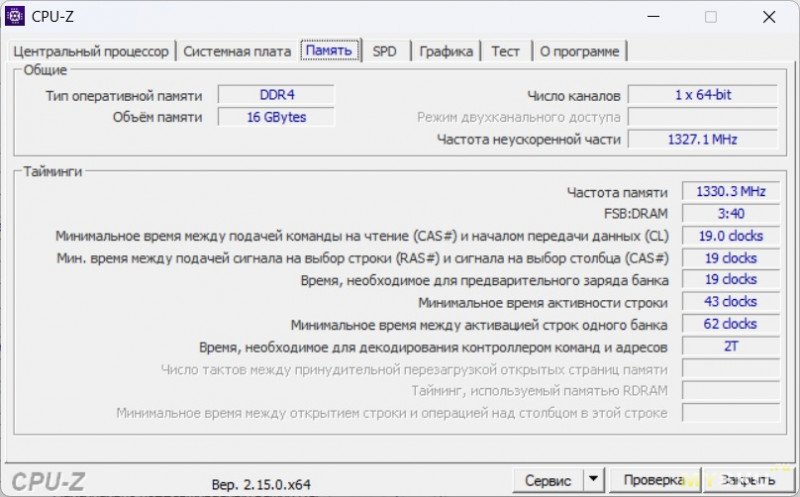
Task: Show the О программе tab
Action: click(580, 51)
